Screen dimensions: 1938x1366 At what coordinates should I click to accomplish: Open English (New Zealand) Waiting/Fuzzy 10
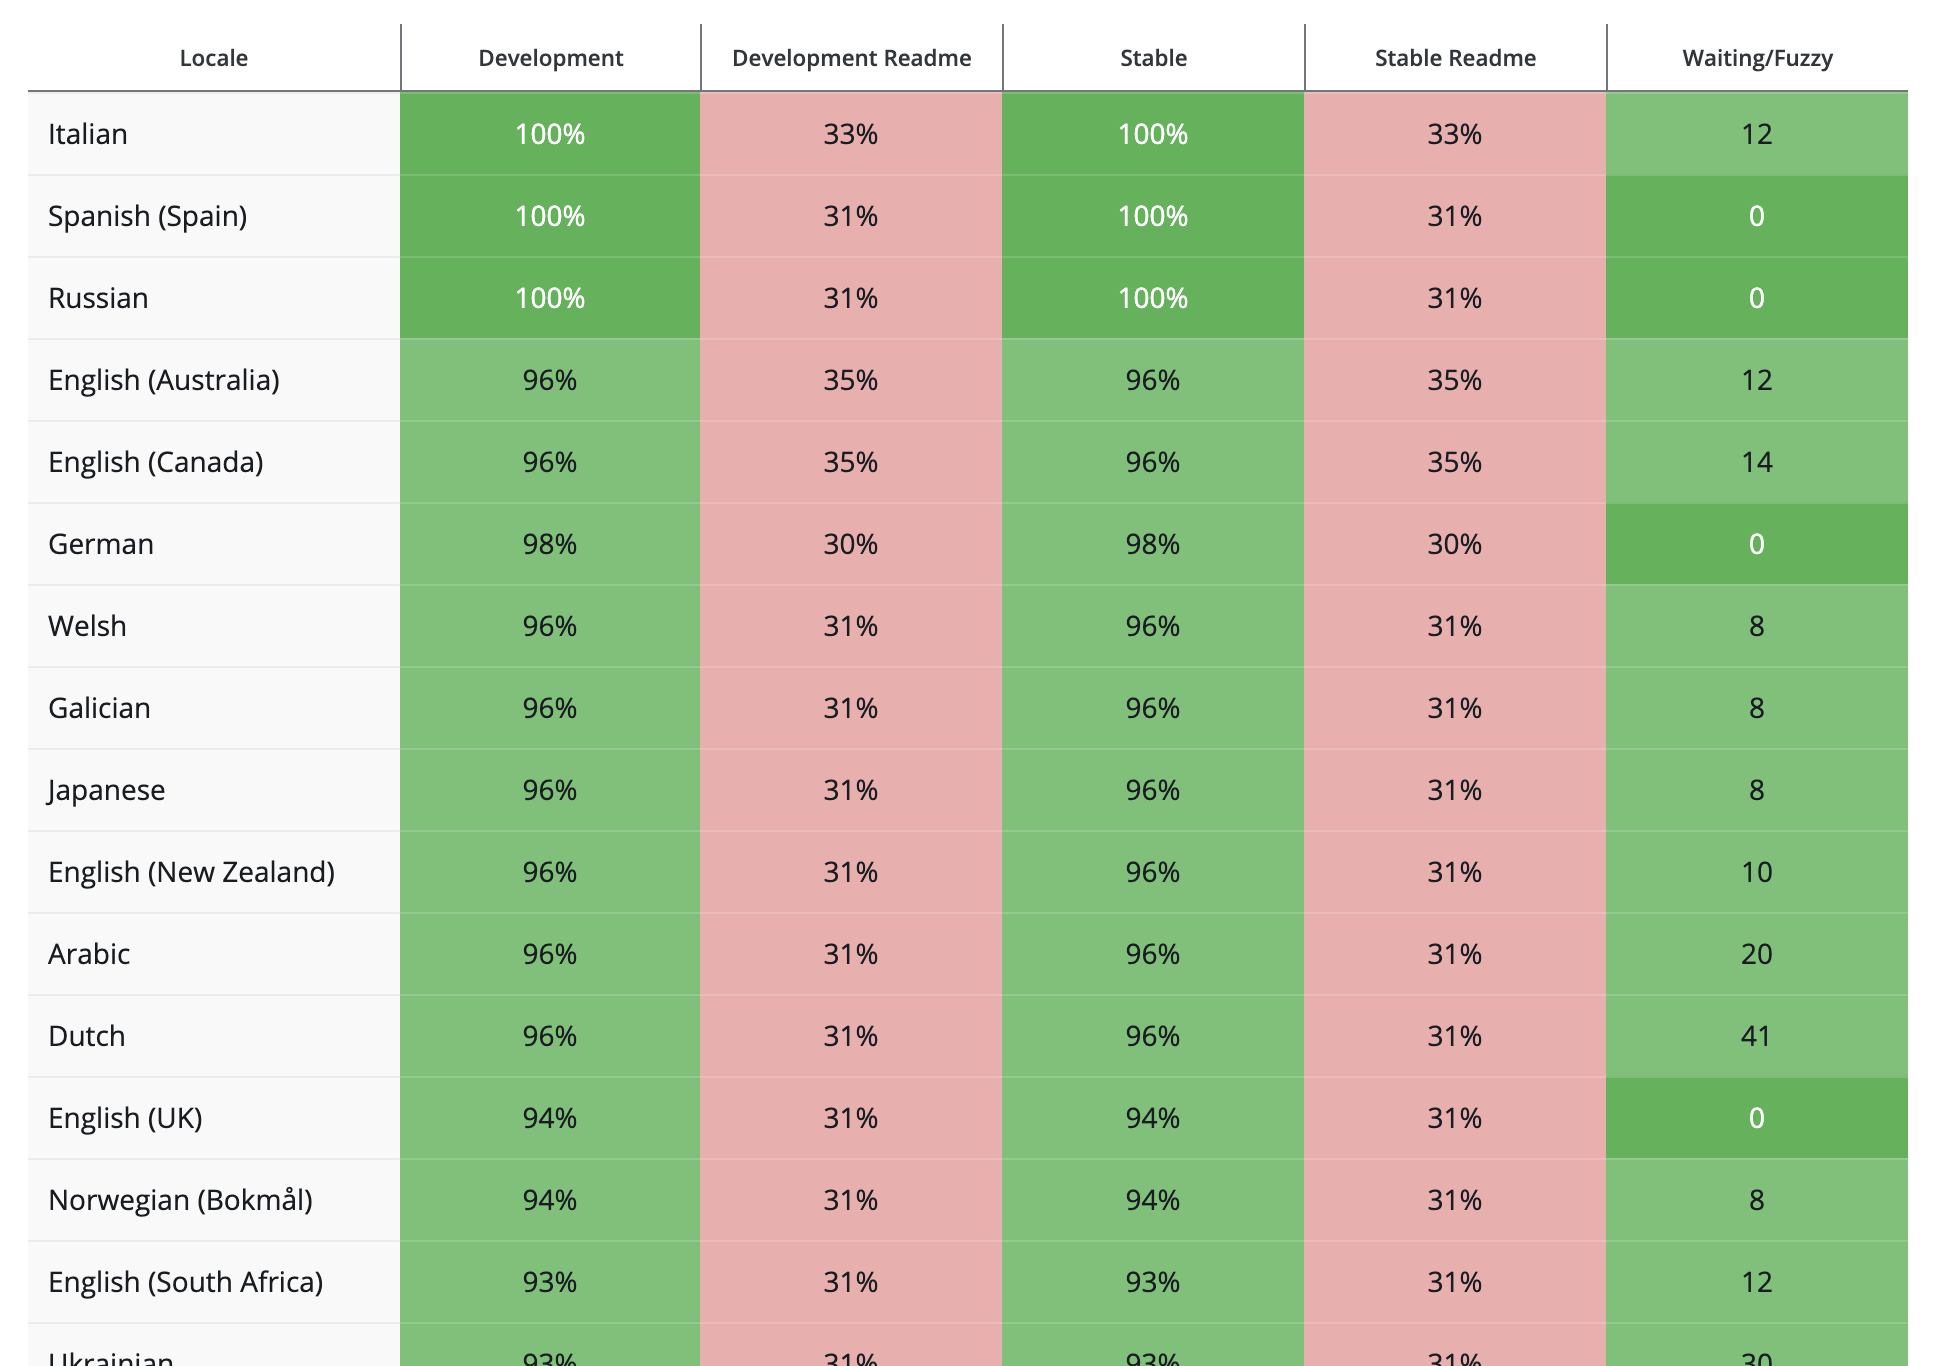coord(1756,872)
